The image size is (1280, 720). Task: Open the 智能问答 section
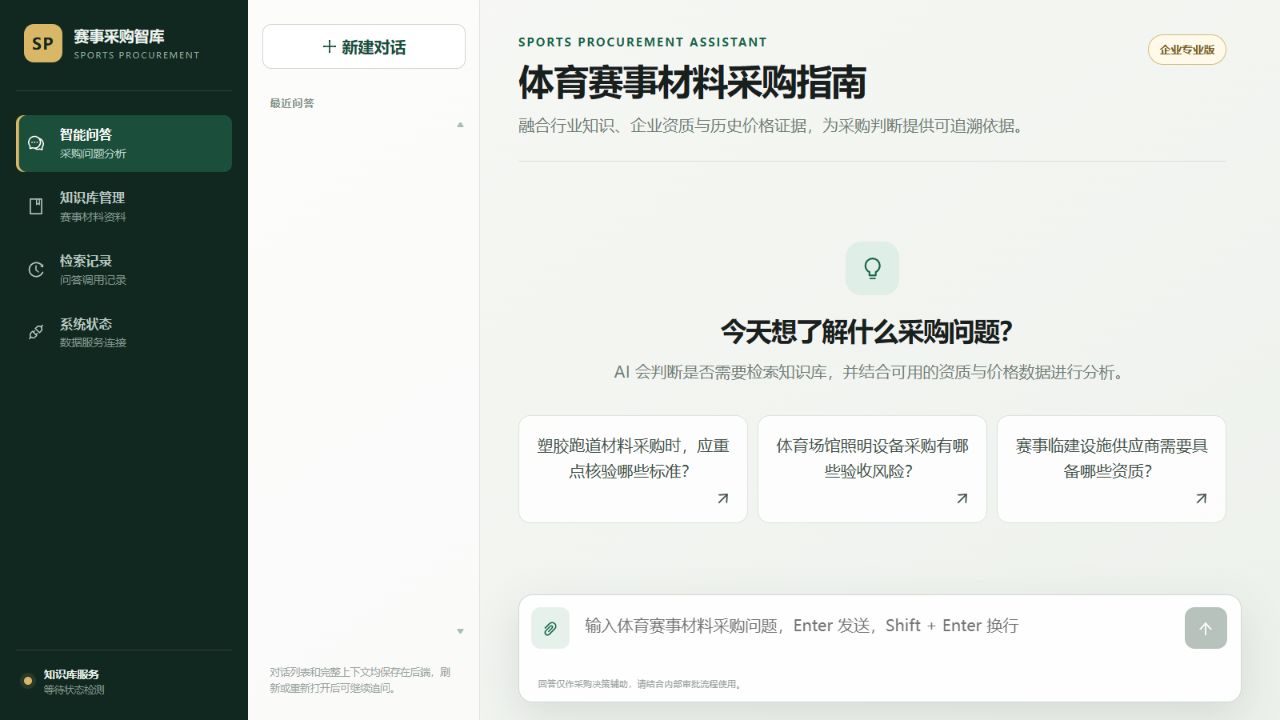(124, 143)
